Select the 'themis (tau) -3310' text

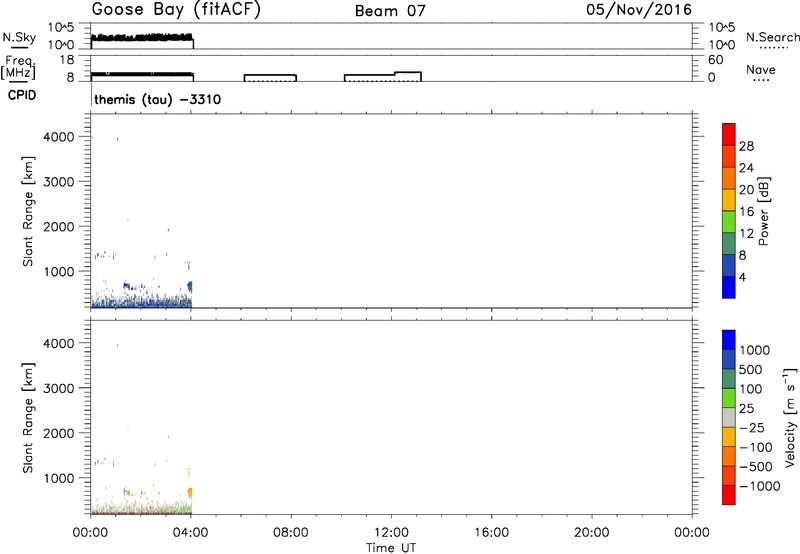pos(158,99)
